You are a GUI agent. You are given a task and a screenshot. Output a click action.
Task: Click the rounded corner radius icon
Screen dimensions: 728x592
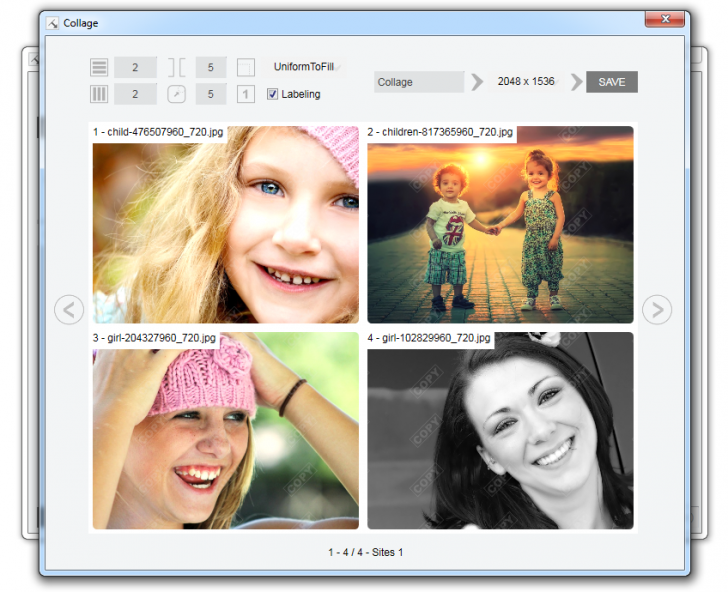(176, 94)
